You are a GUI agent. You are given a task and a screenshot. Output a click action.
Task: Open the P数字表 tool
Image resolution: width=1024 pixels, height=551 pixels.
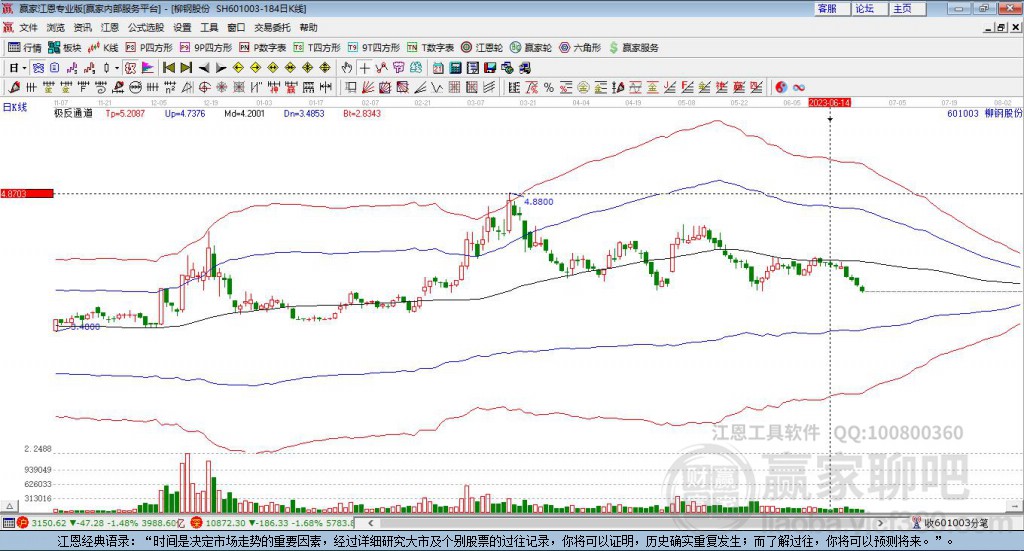point(263,48)
